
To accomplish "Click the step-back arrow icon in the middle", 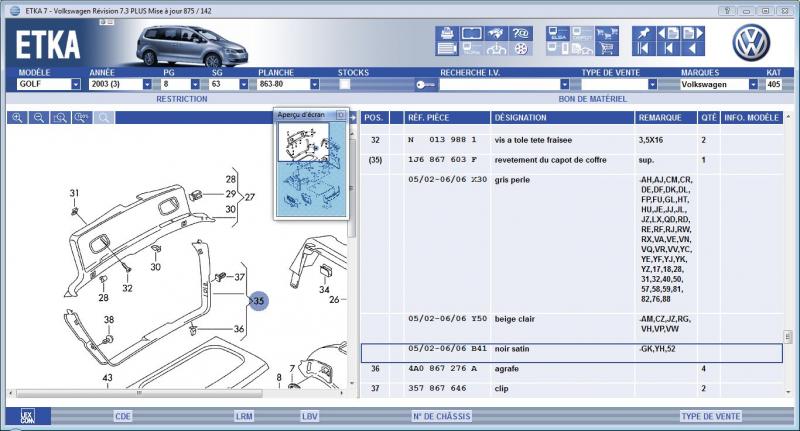I will [668, 49].
